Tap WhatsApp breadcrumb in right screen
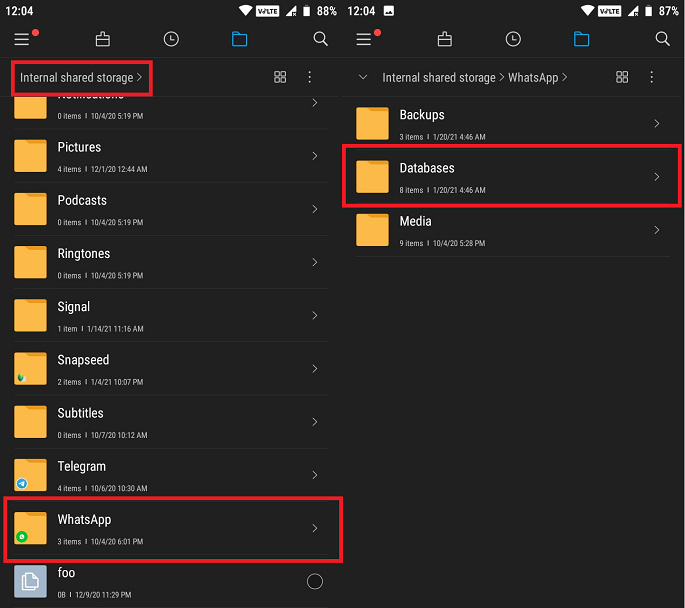Image resolution: width=685 pixels, height=608 pixels. tap(533, 78)
